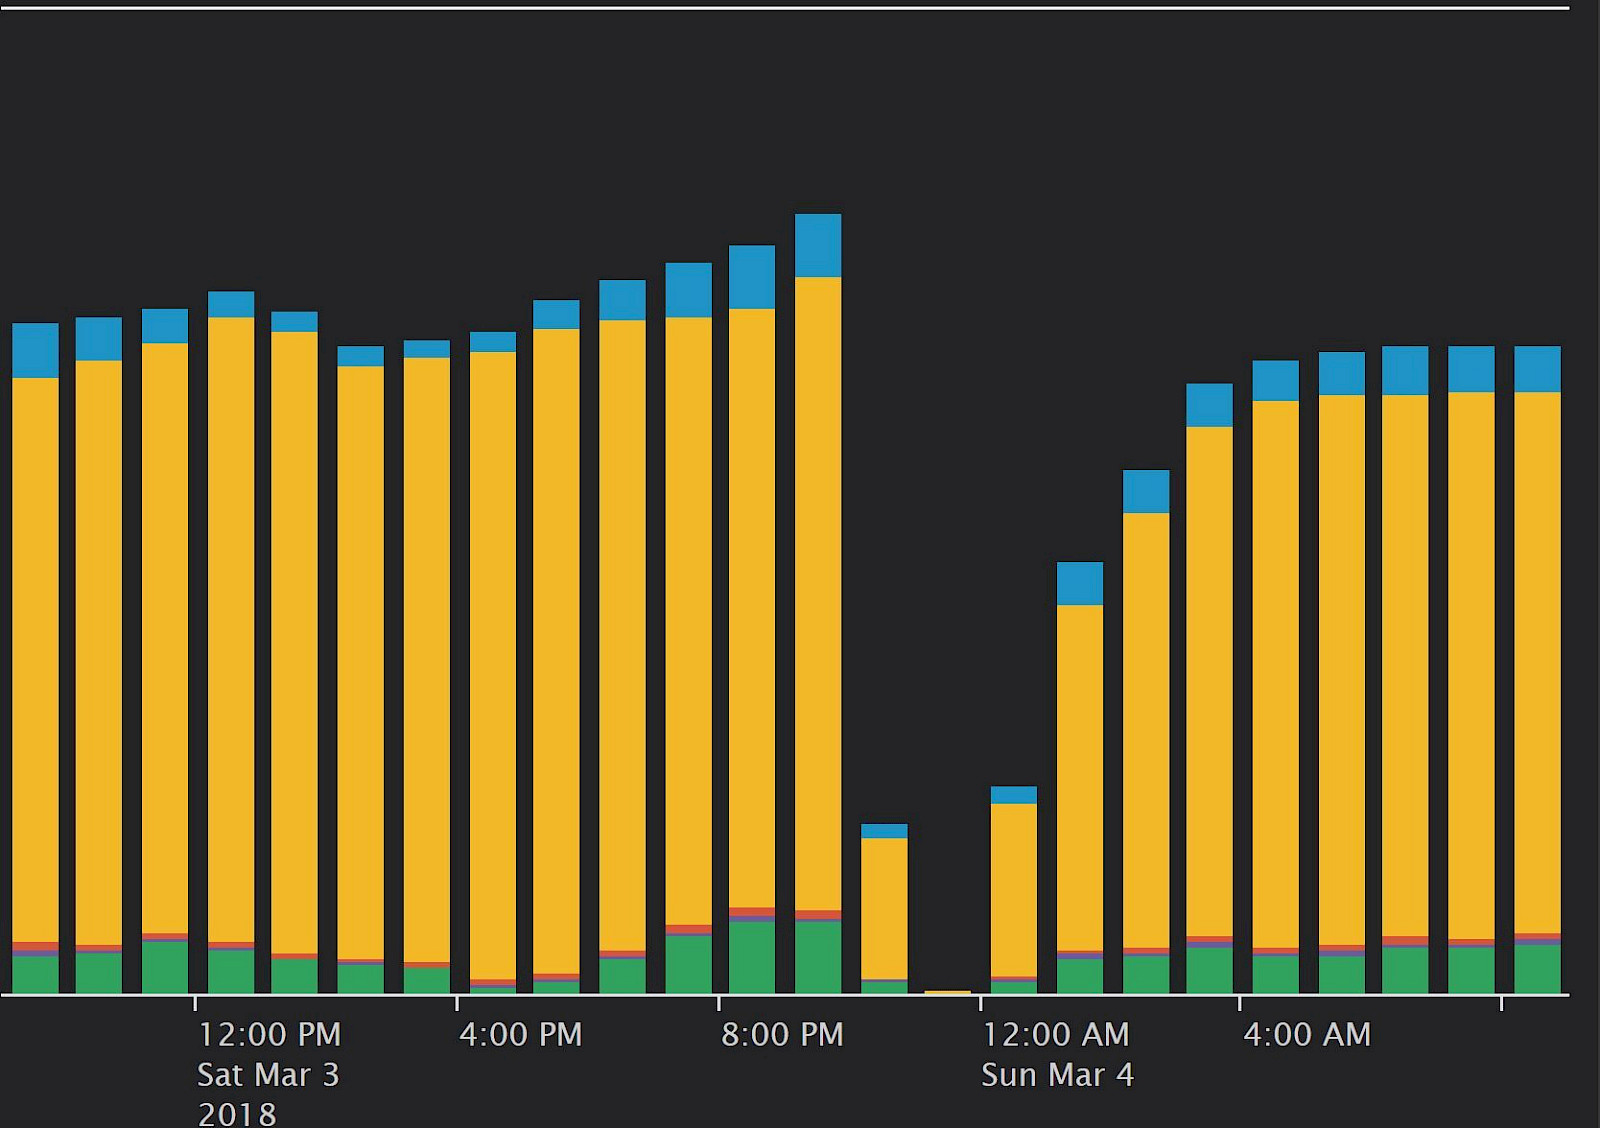Image resolution: width=1600 pixels, height=1128 pixels.
Task: Click the Sun Mar 4 date label
Action: (1057, 1075)
